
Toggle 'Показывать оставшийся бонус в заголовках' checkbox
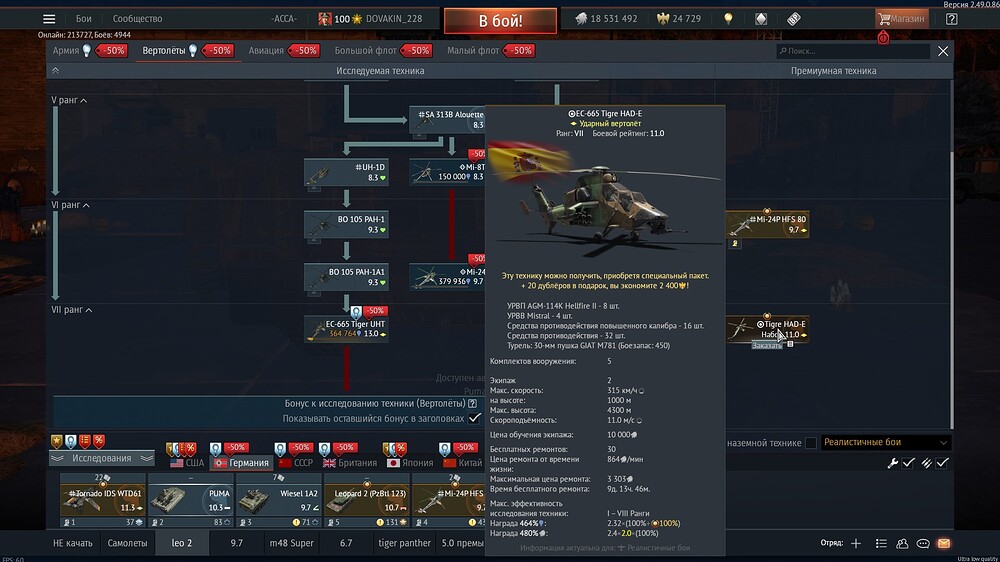click(x=475, y=418)
